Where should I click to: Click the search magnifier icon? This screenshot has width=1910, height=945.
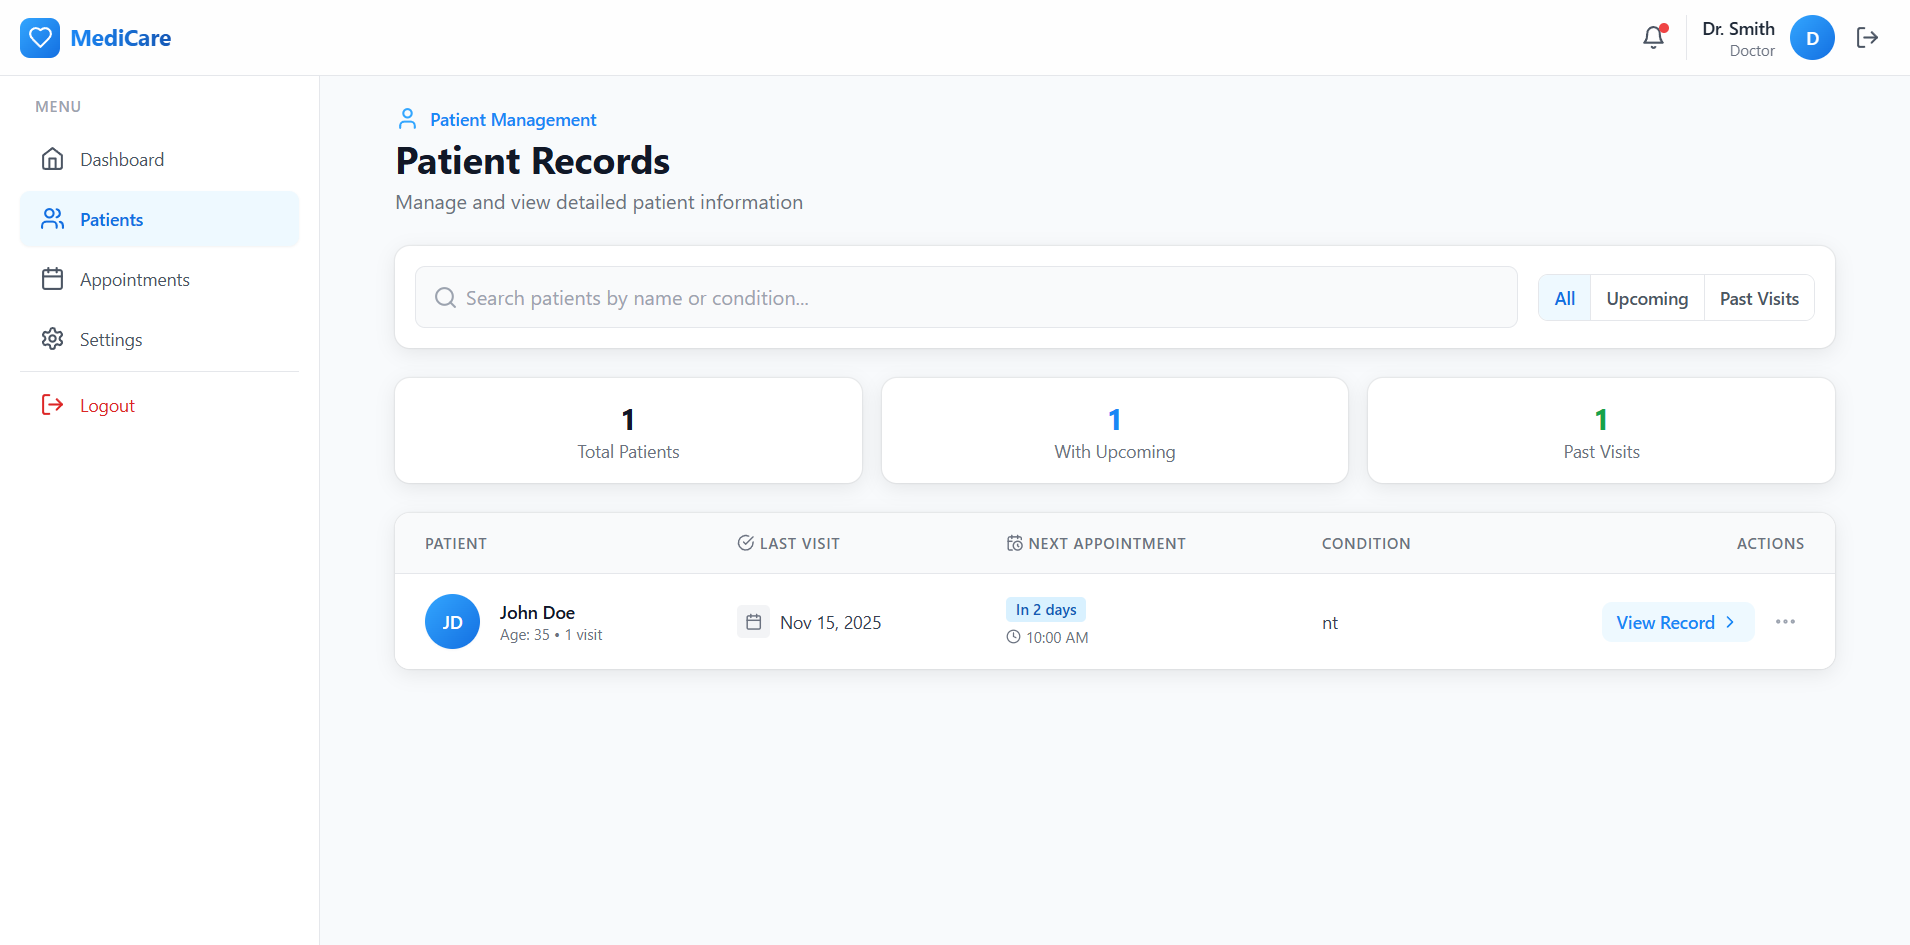pos(445,298)
